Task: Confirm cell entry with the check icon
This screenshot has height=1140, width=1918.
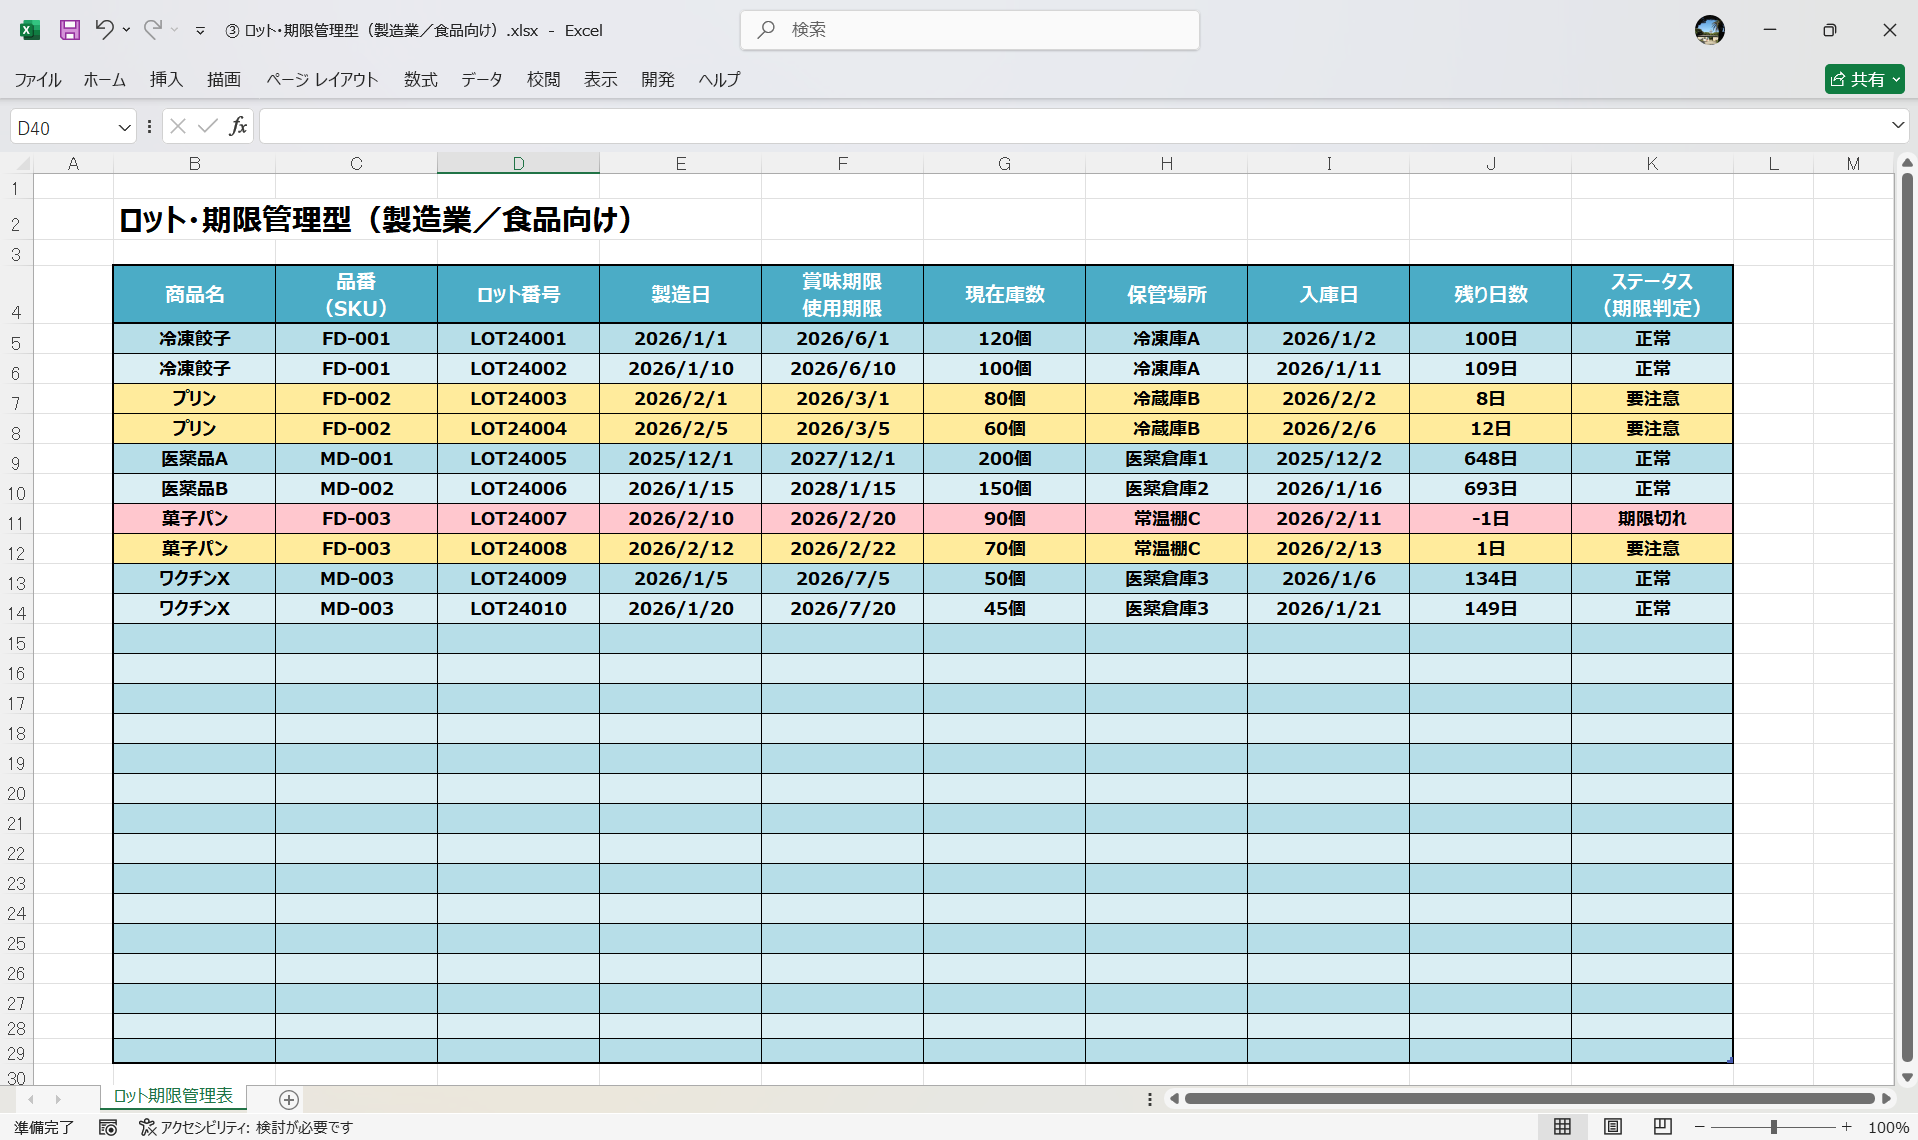Action: (207, 126)
